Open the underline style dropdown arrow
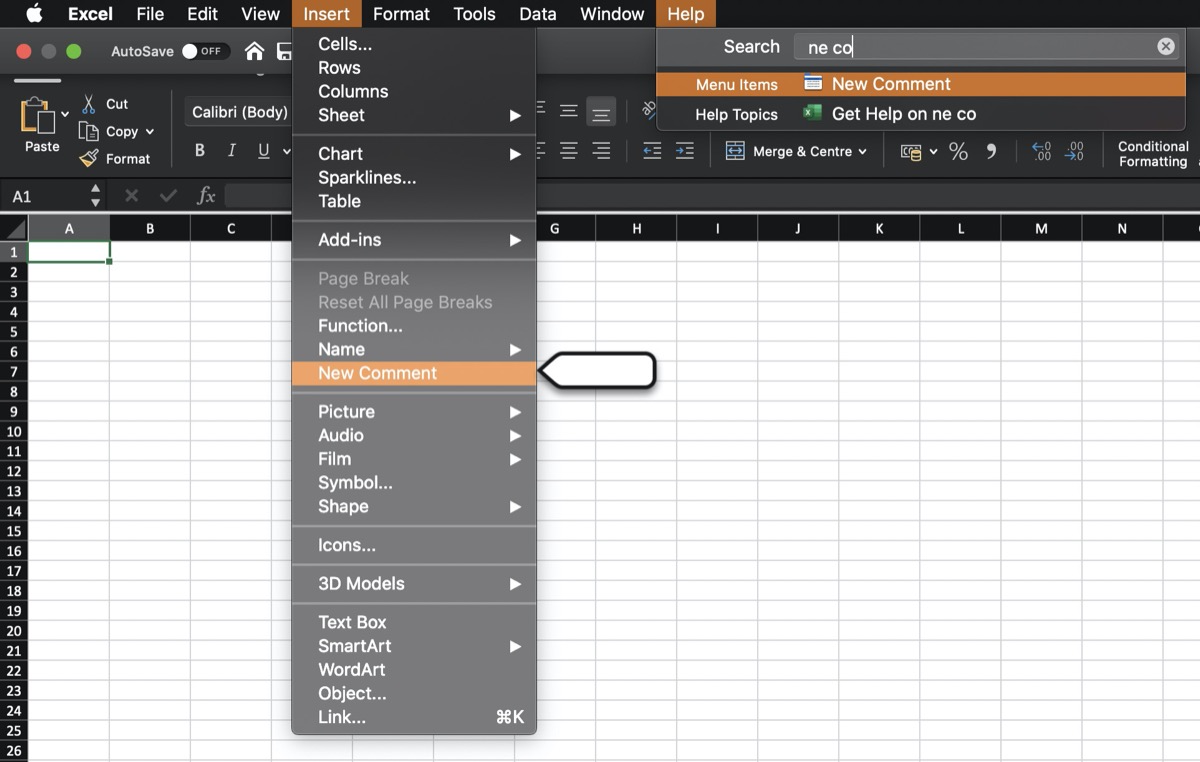1200x762 pixels. (286, 152)
